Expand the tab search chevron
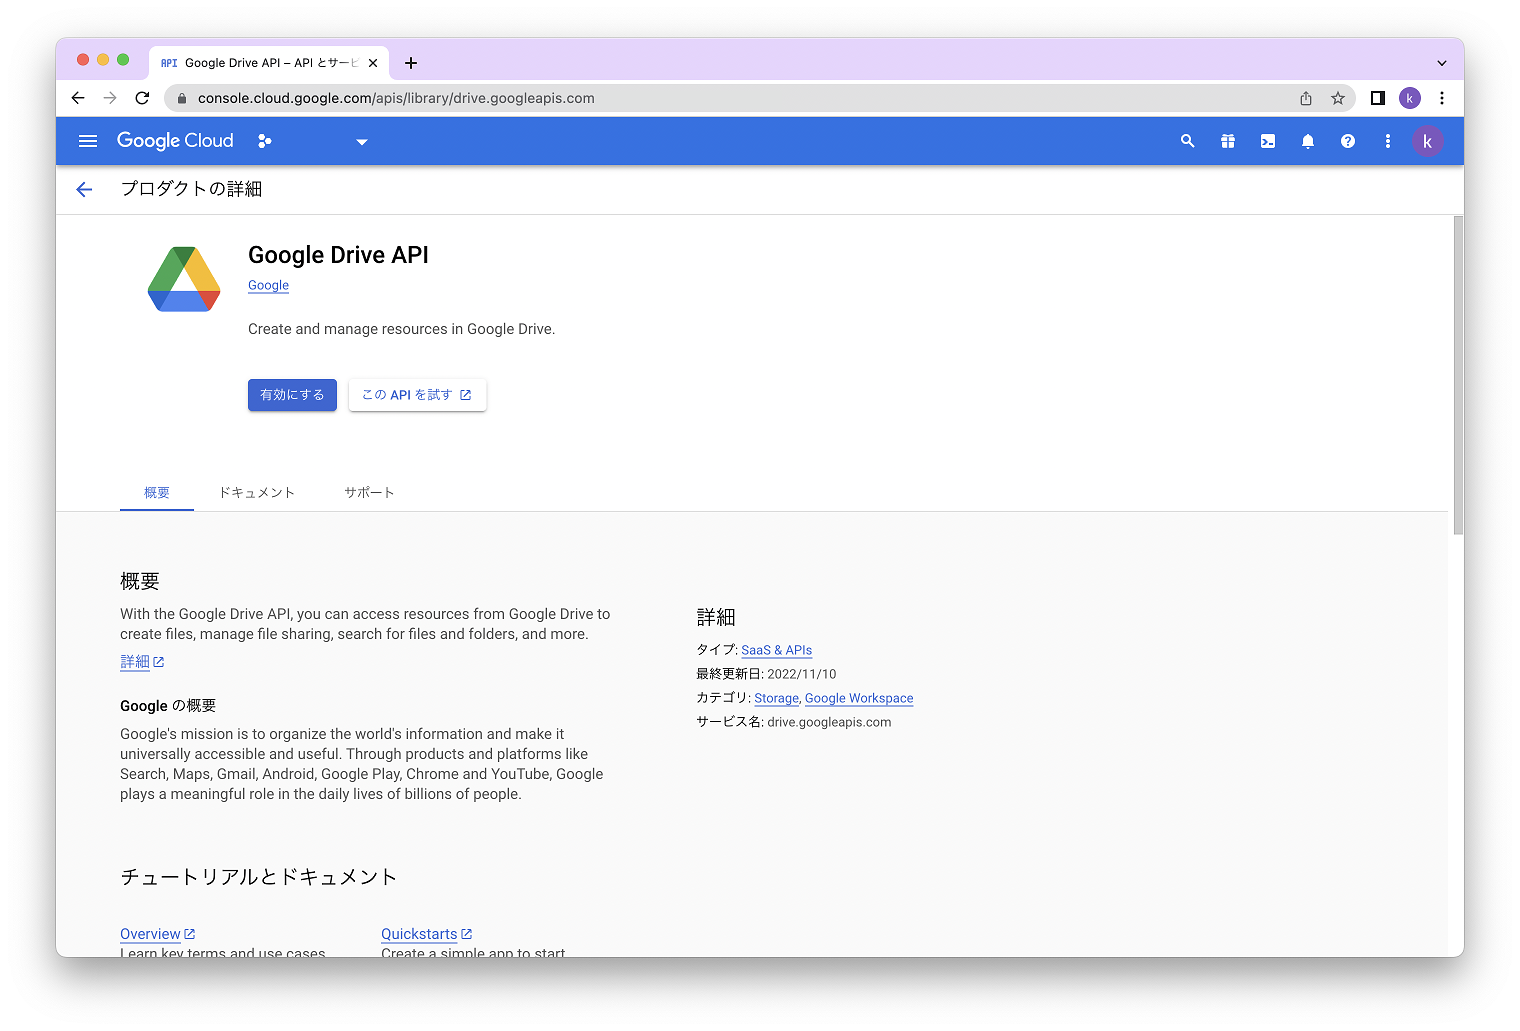Screen dimensions: 1520x1031 coord(1442,63)
